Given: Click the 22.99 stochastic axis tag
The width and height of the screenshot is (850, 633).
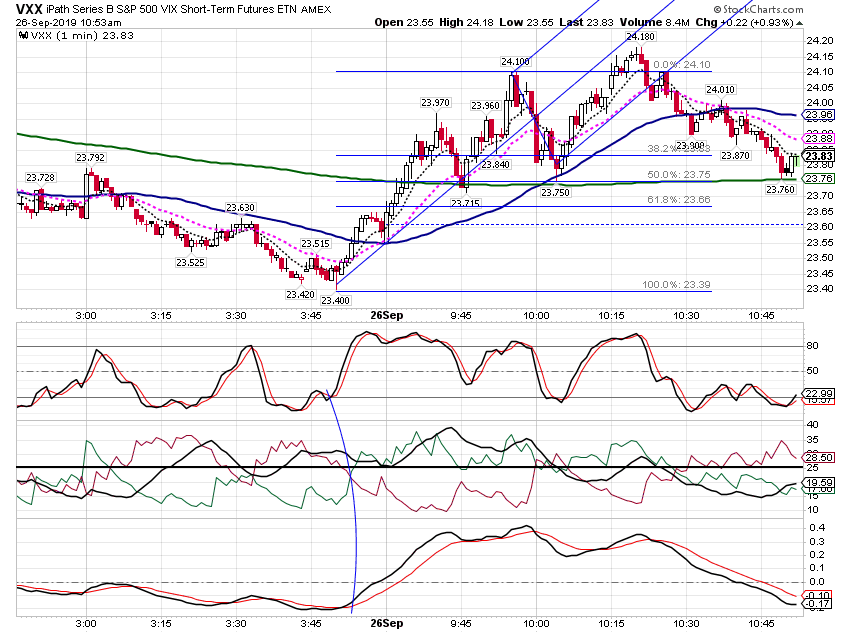Looking at the screenshot, I should (819, 393).
